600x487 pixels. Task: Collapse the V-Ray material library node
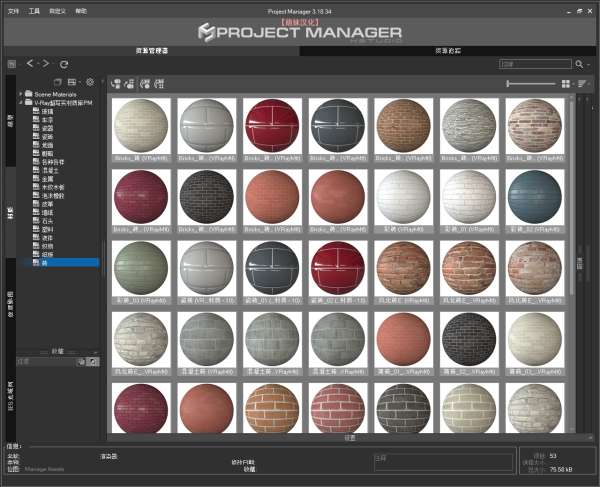(21, 103)
